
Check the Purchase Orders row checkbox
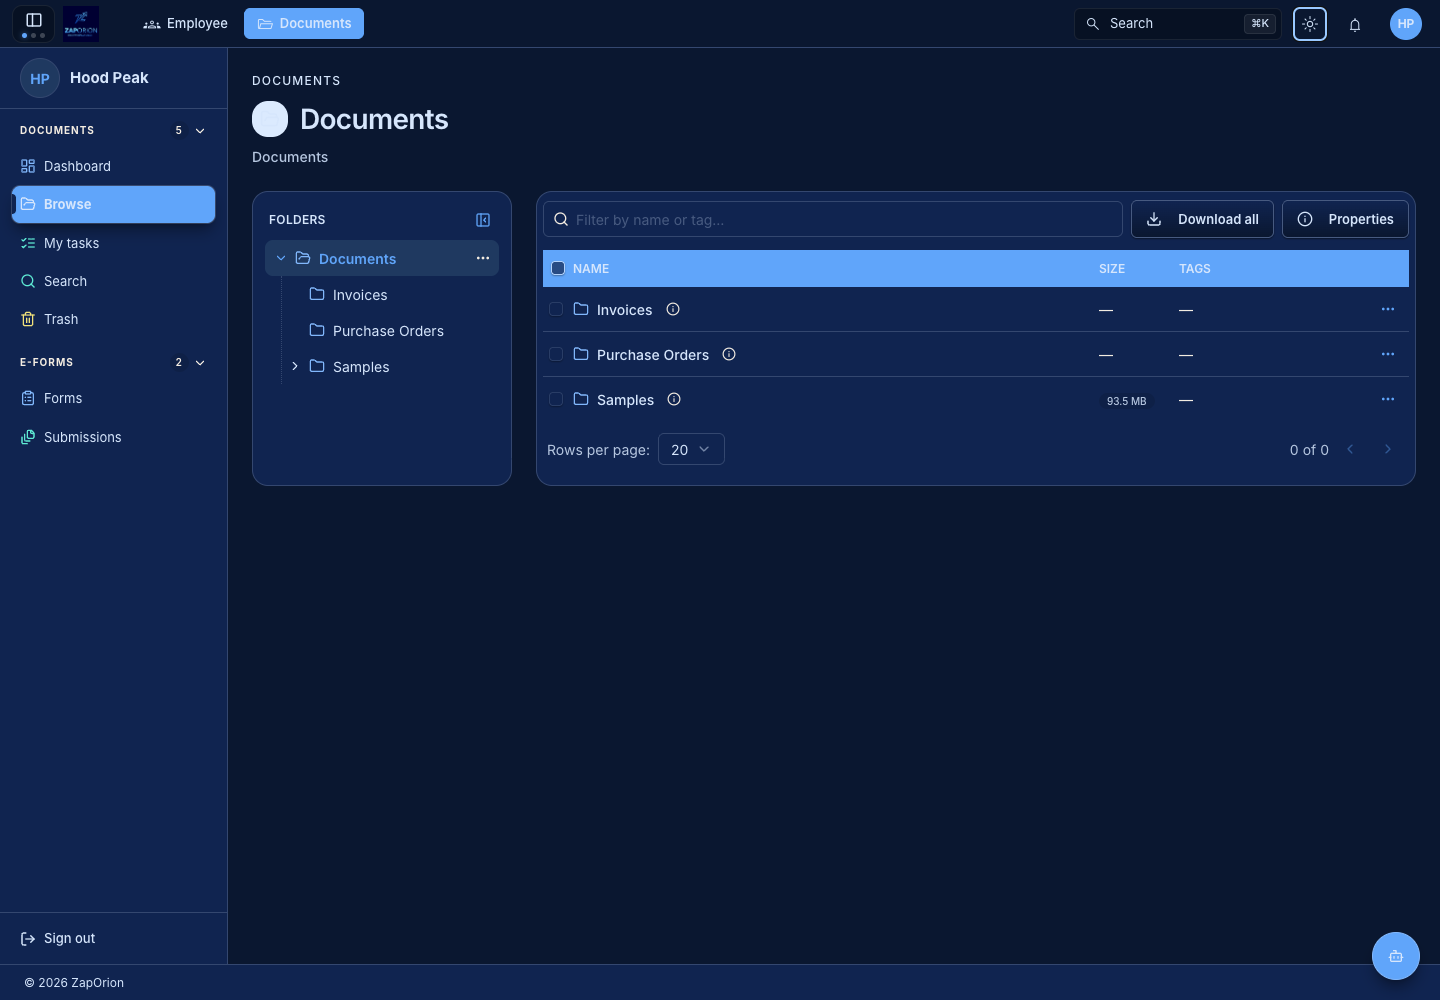pyautogui.click(x=556, y=354)
